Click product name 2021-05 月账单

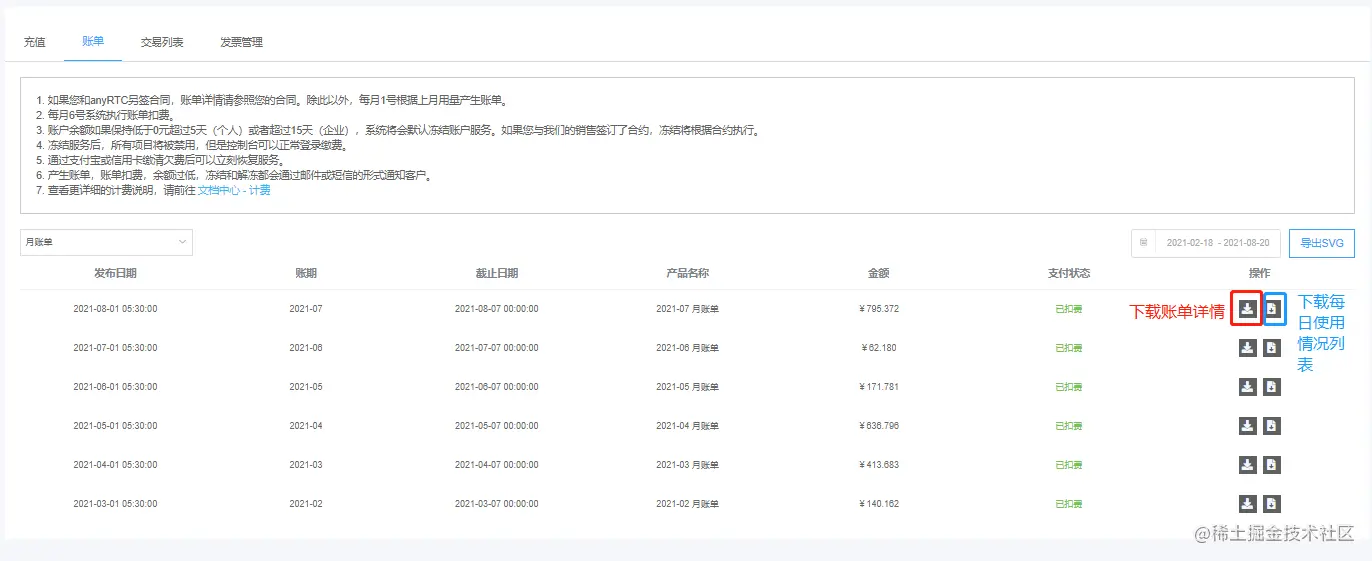point(687,387)
